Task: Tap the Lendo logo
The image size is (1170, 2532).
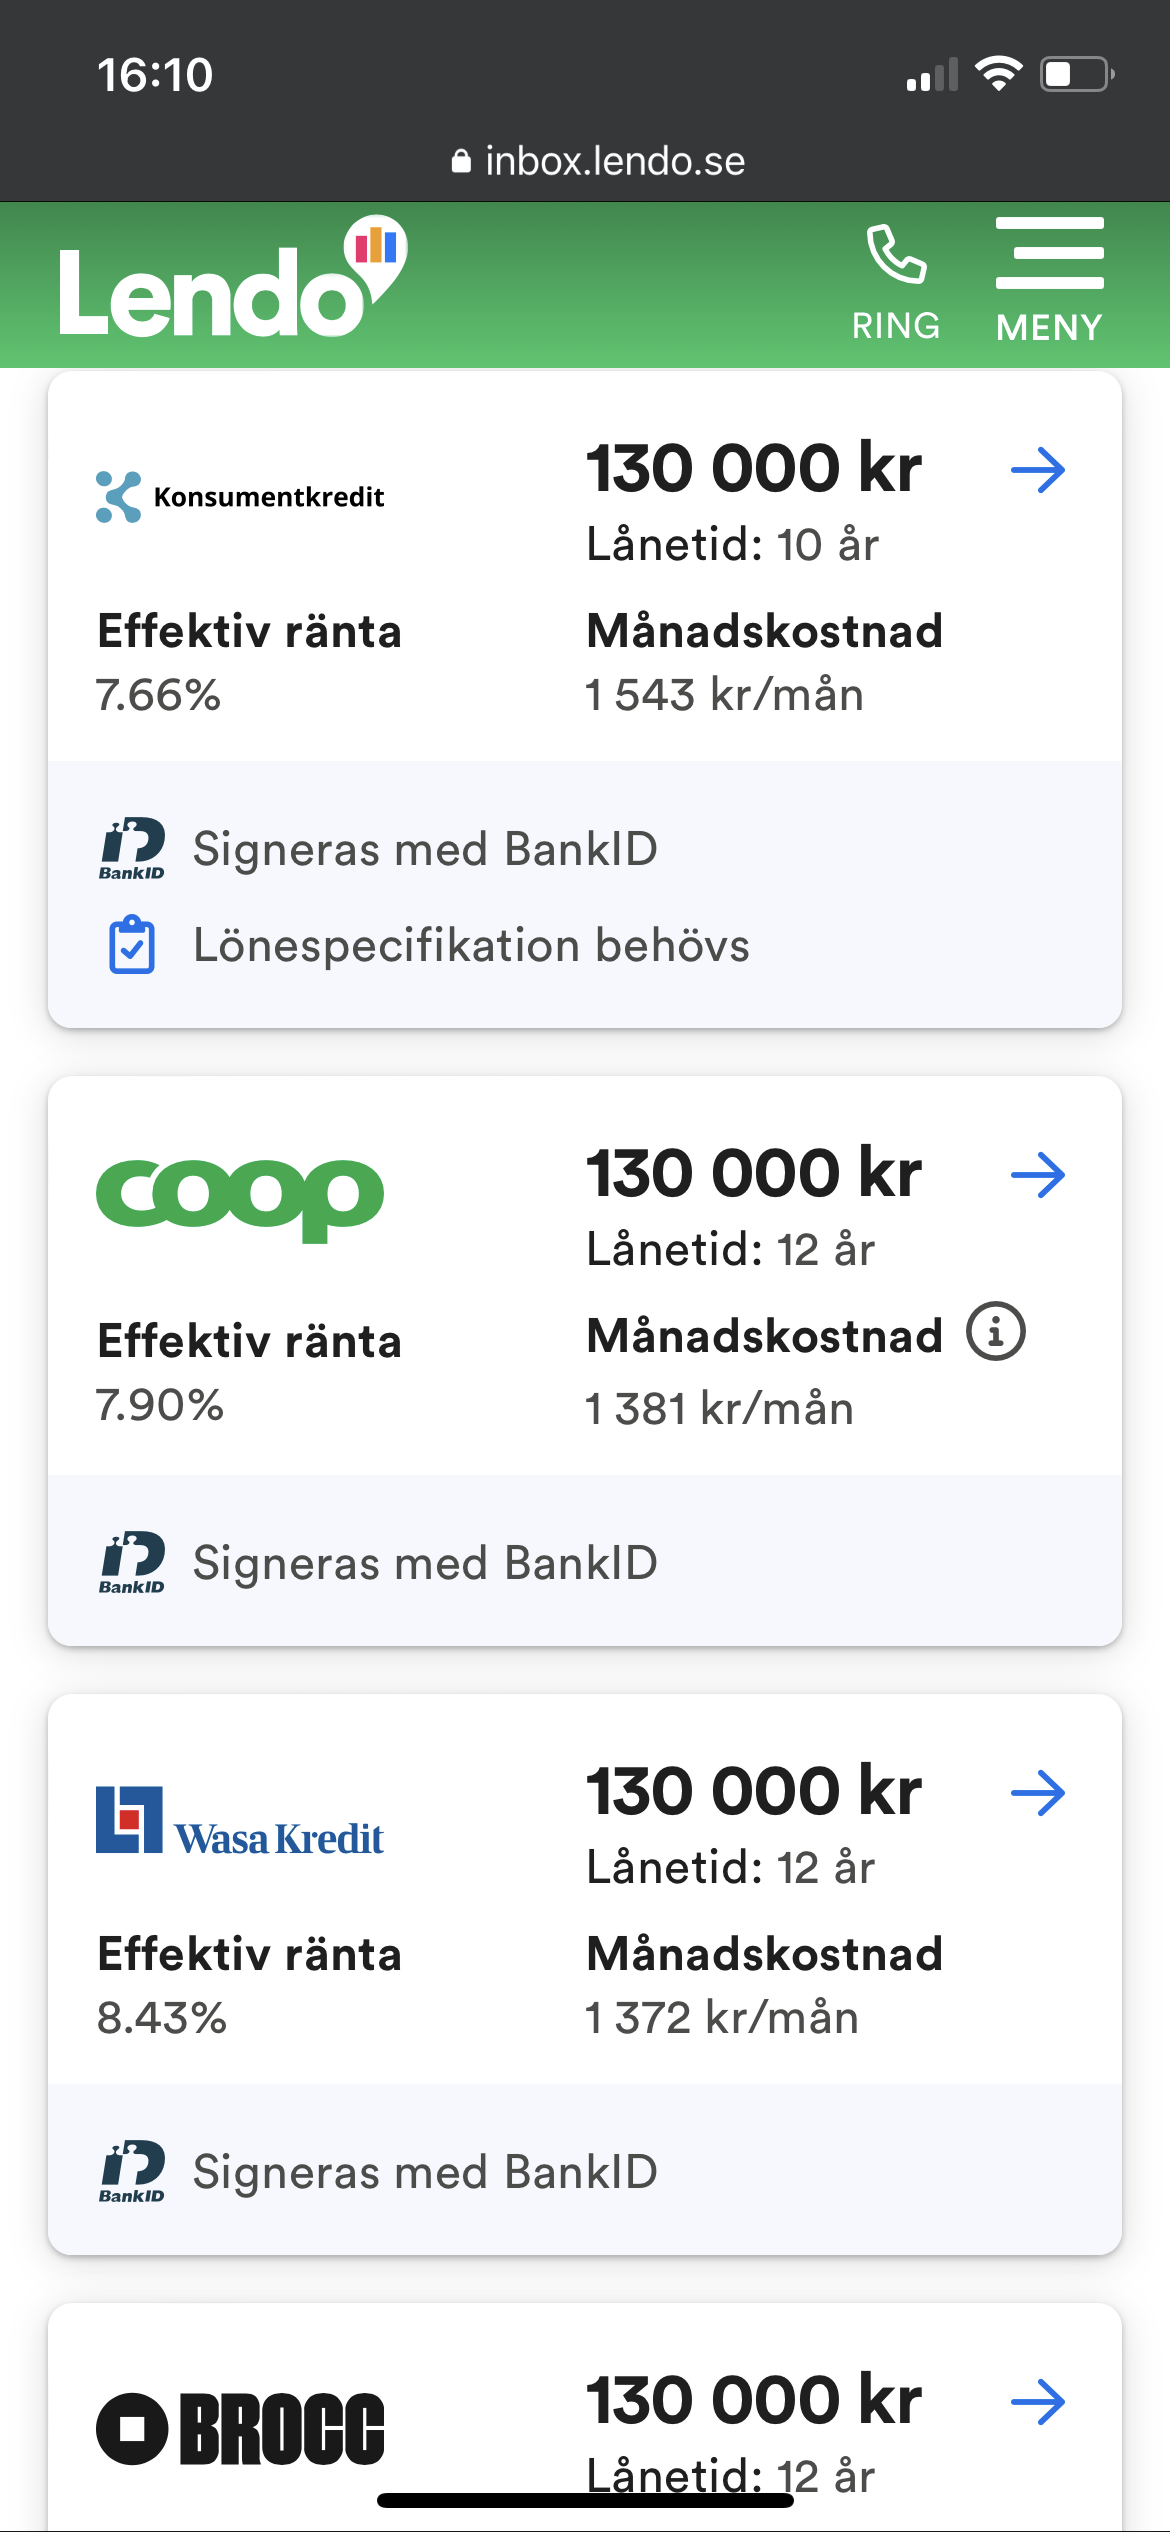Action: (232, 280)
